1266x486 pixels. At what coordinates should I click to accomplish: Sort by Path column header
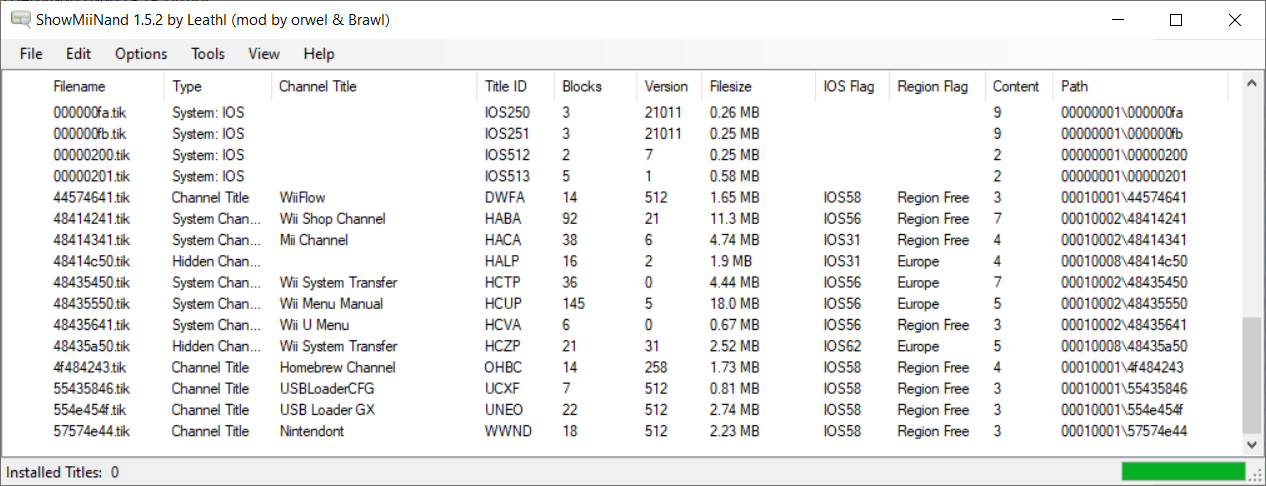[1141, 87]
